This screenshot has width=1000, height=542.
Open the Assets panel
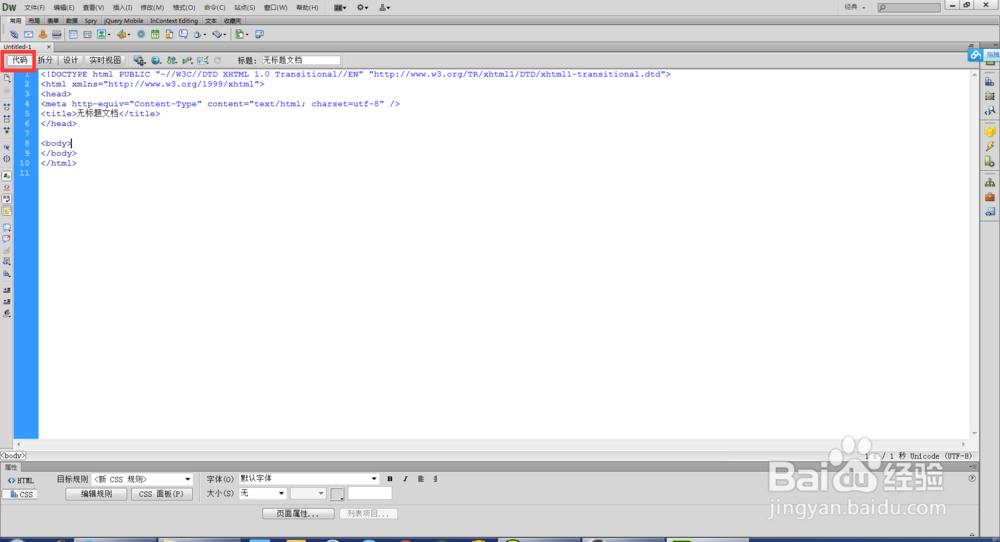(989, 197)
